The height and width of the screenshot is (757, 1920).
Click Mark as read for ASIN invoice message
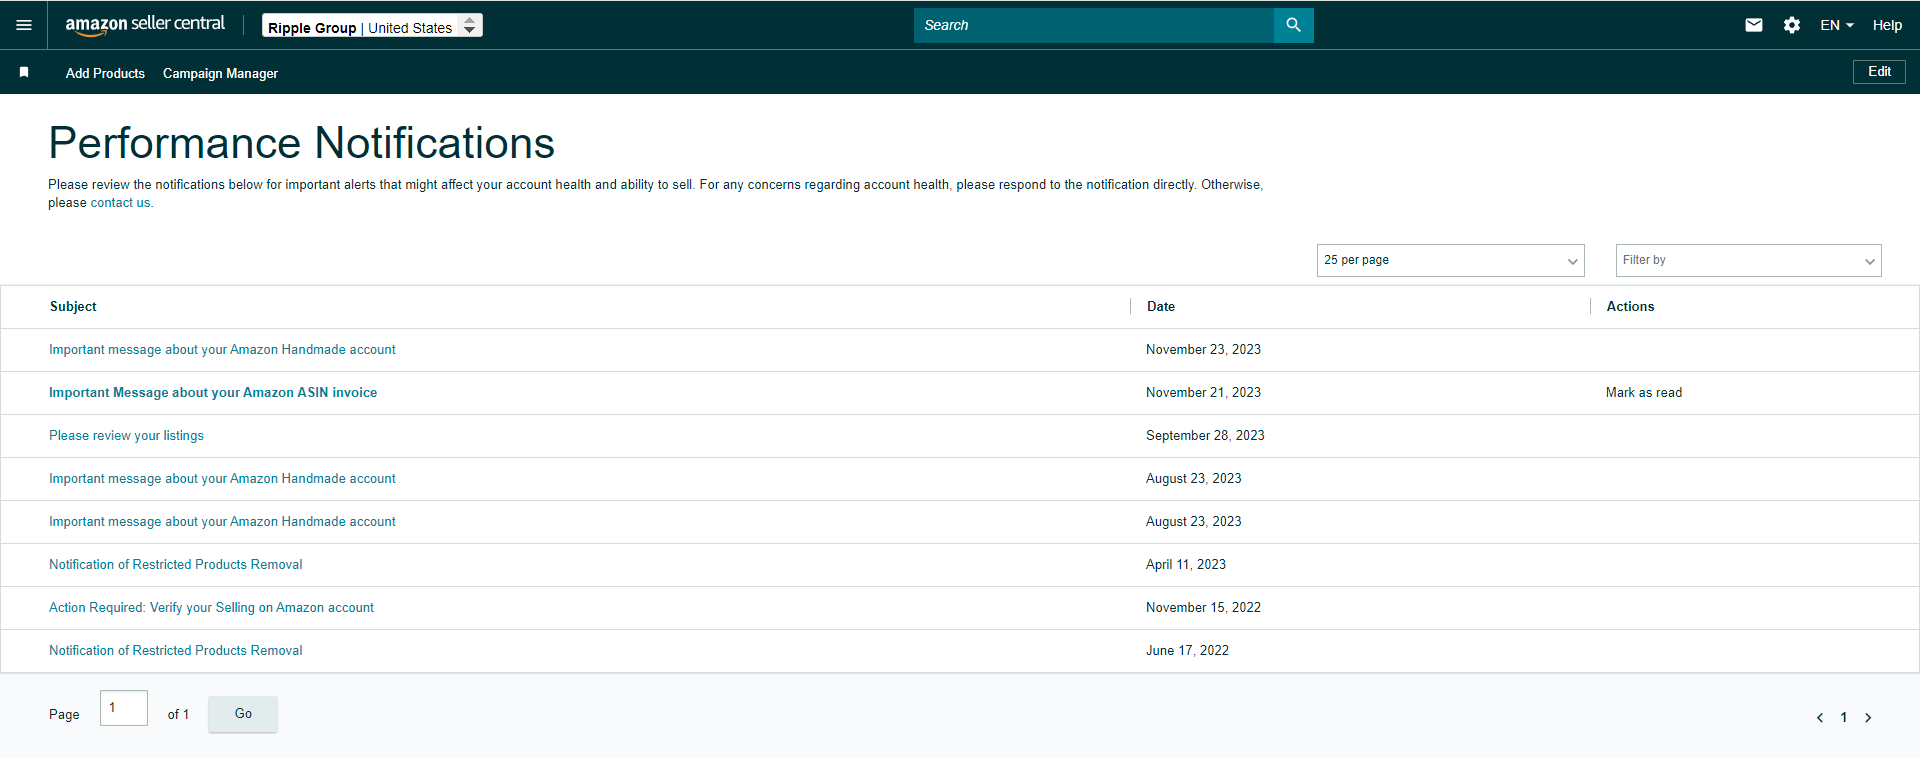click(x=1644, y=393)
